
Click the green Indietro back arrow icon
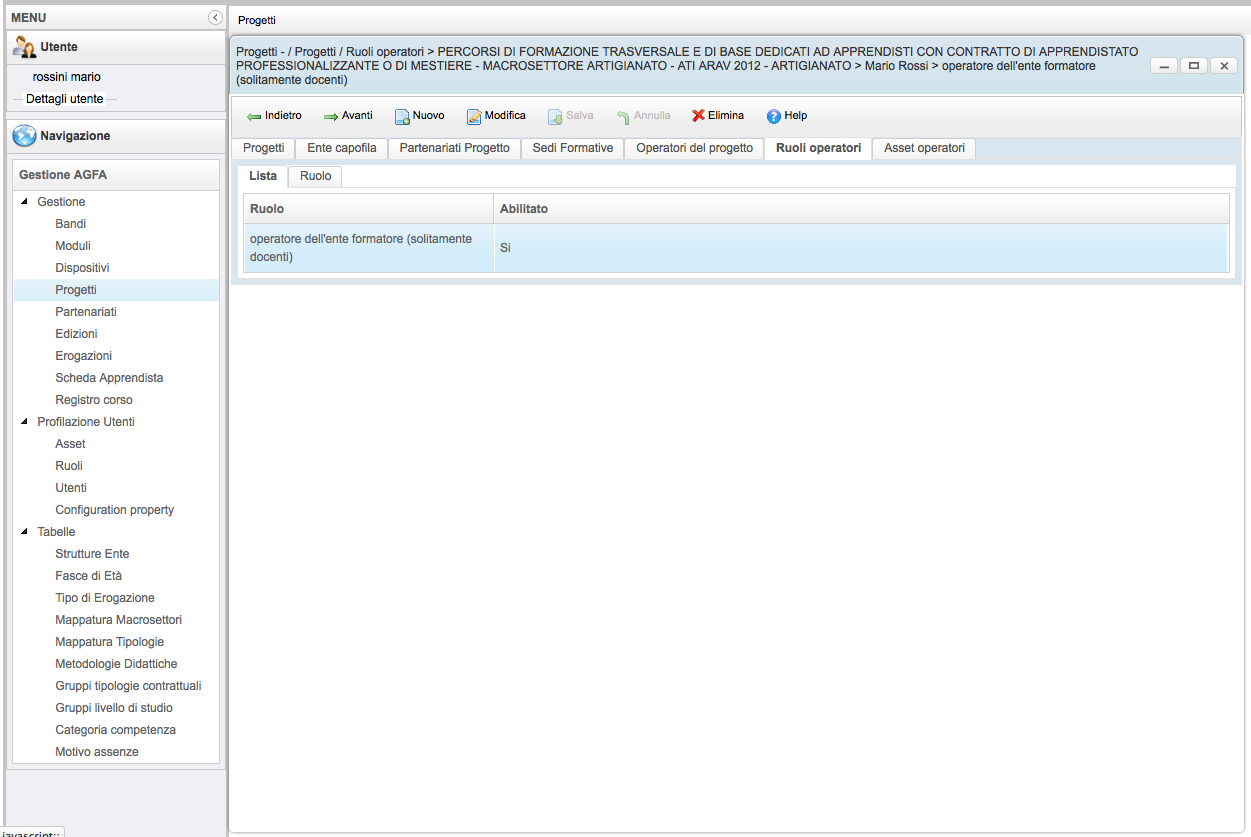tap(254, 116)
